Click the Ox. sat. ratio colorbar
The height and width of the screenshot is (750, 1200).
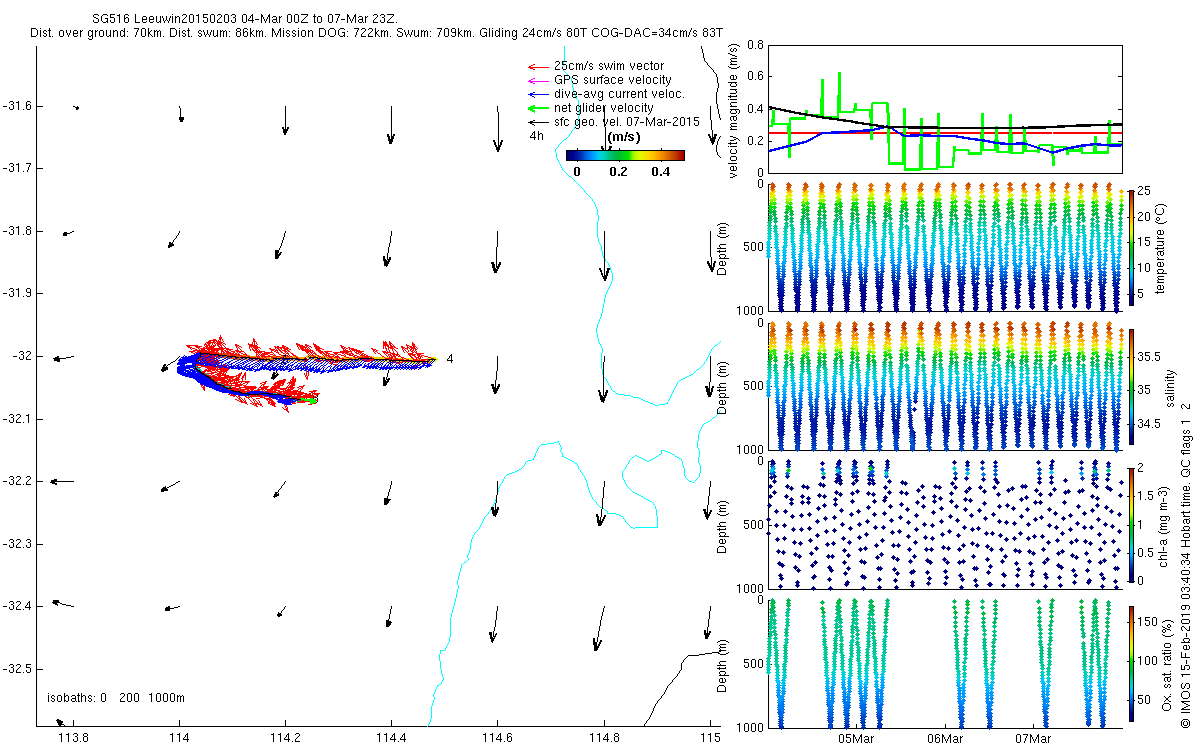(1131, 666)
